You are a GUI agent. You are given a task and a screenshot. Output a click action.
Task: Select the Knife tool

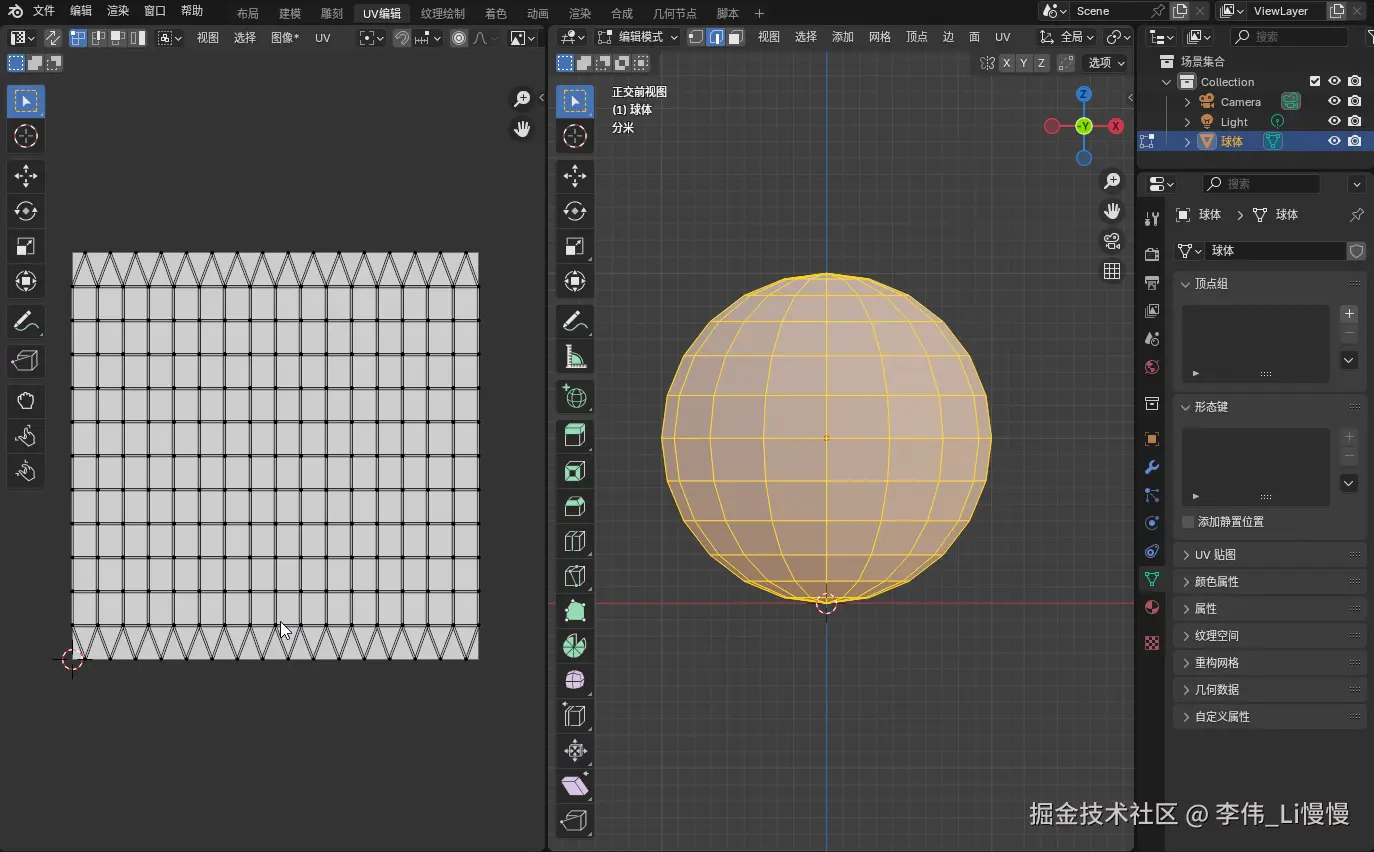[x=575, y=576]
